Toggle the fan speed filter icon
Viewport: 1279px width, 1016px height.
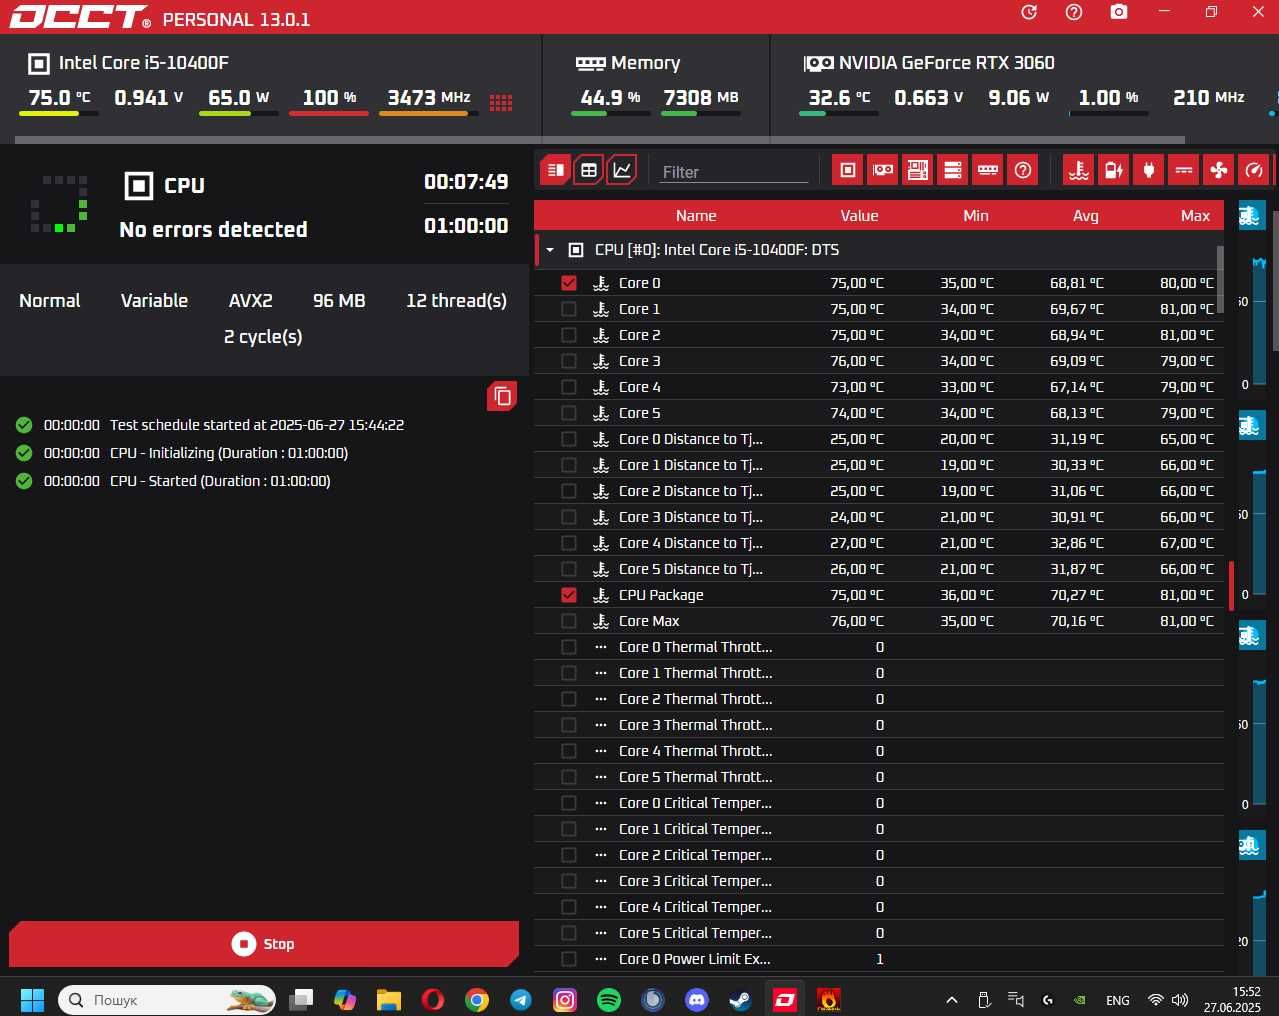[1219, 170]
